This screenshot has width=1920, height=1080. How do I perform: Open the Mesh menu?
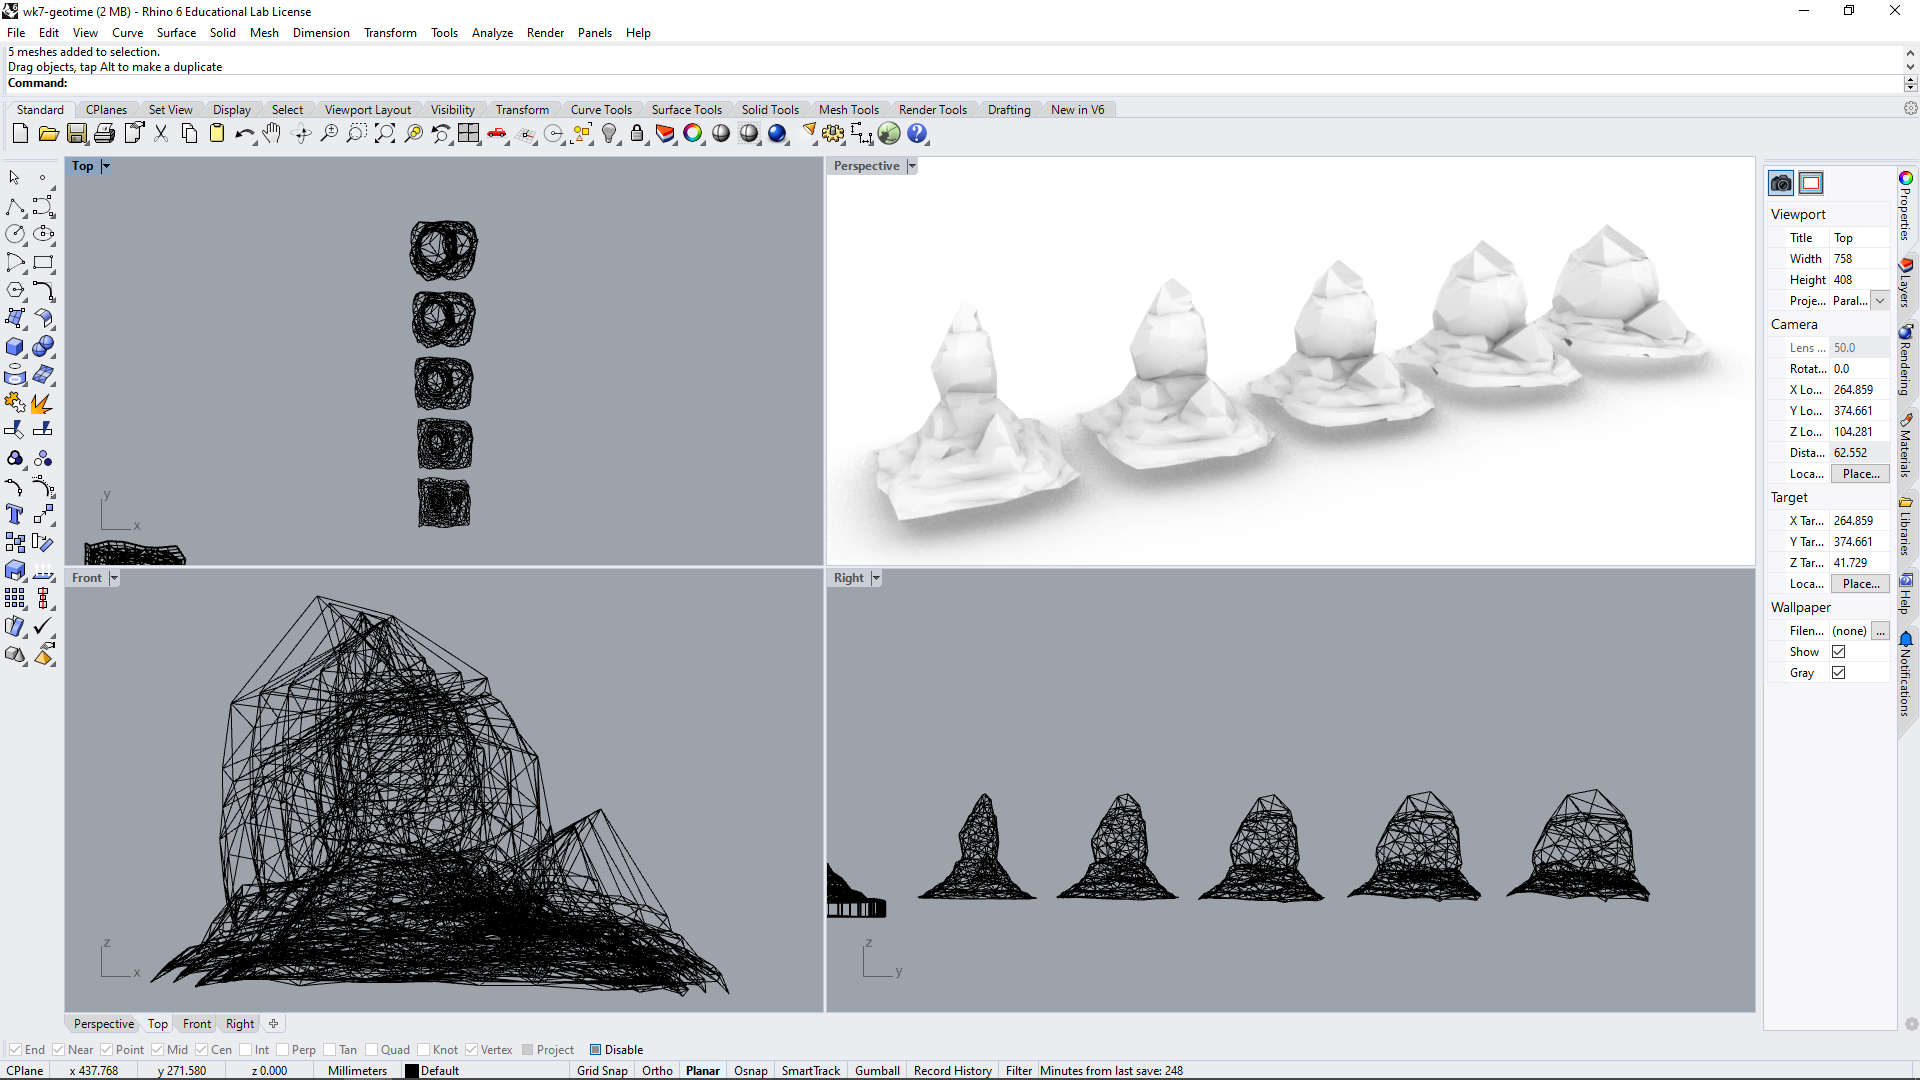pyautogui.click(x=264, y=32)
